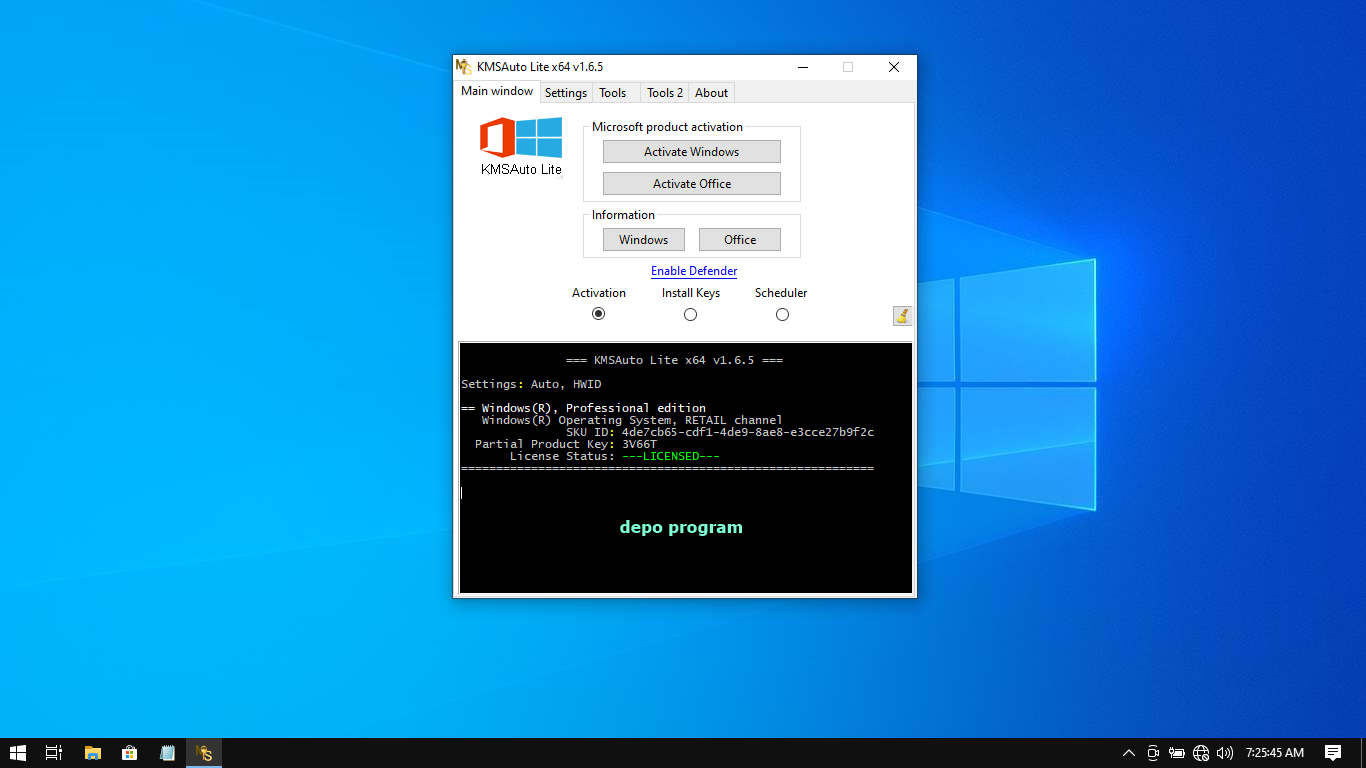Click the Activate Windows button

(x=692, y=152)
